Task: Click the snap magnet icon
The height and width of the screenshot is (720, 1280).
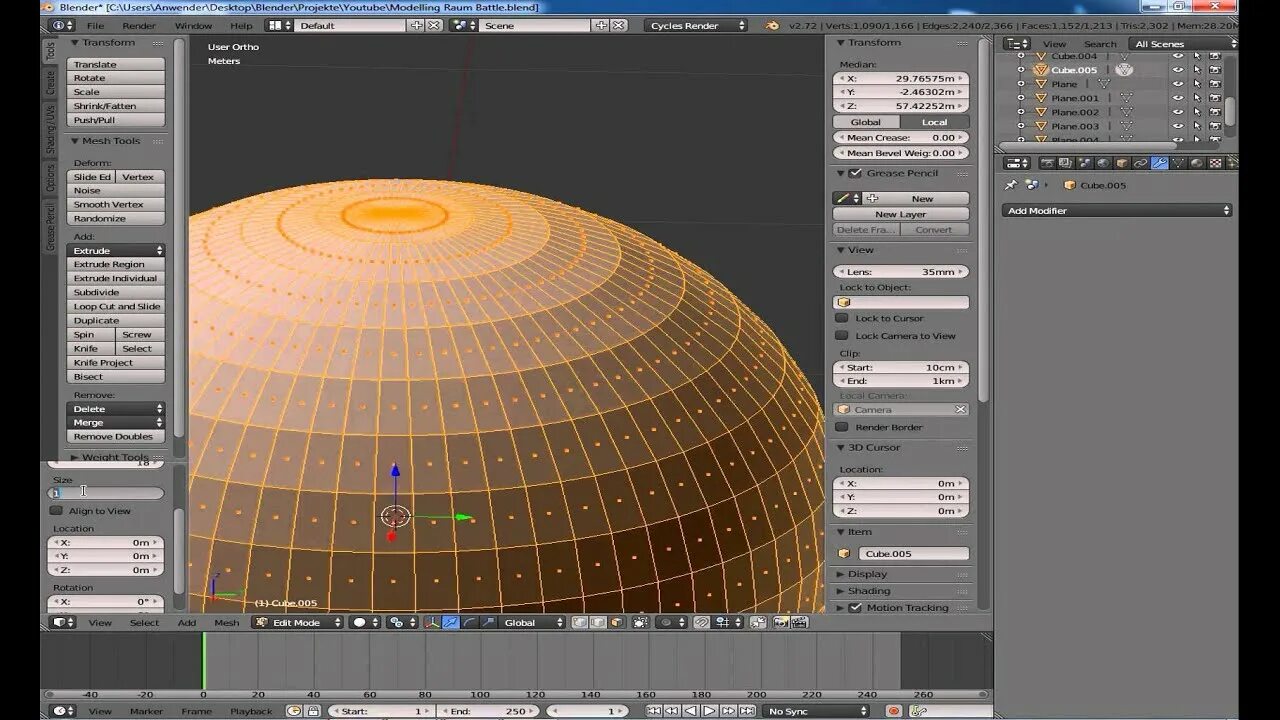Action: coord(702,622)
